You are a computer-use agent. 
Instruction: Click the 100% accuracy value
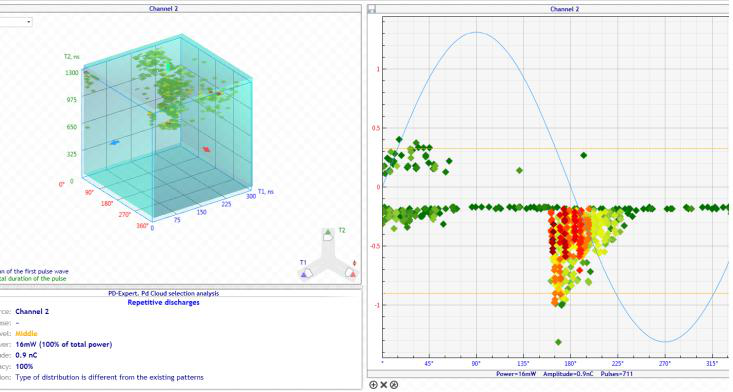23,366
